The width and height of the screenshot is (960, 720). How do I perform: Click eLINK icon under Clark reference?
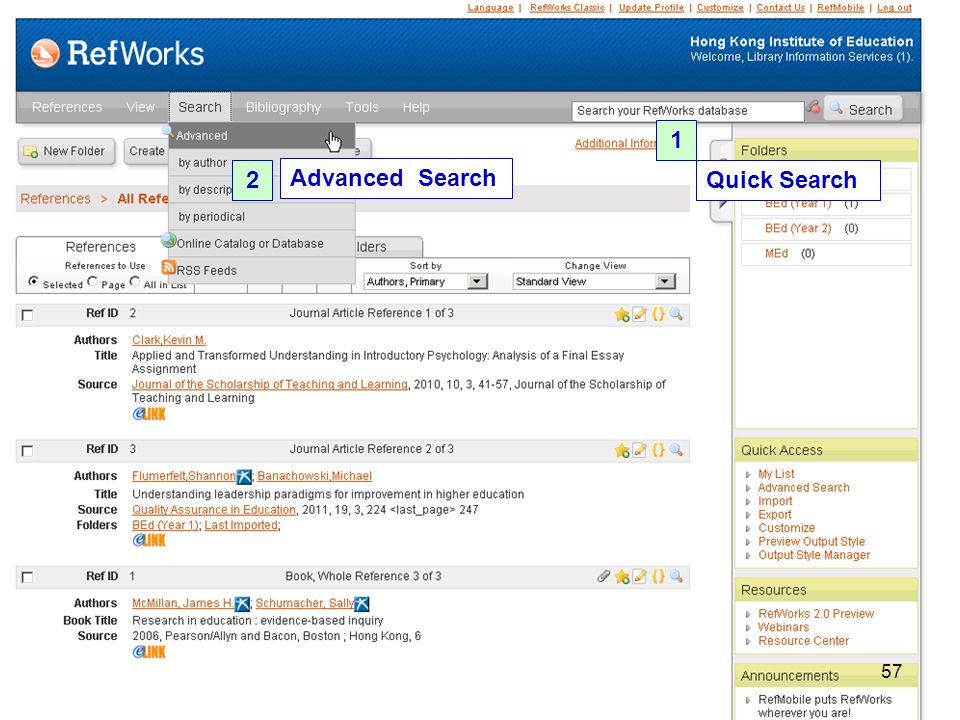tap(149, 414)
